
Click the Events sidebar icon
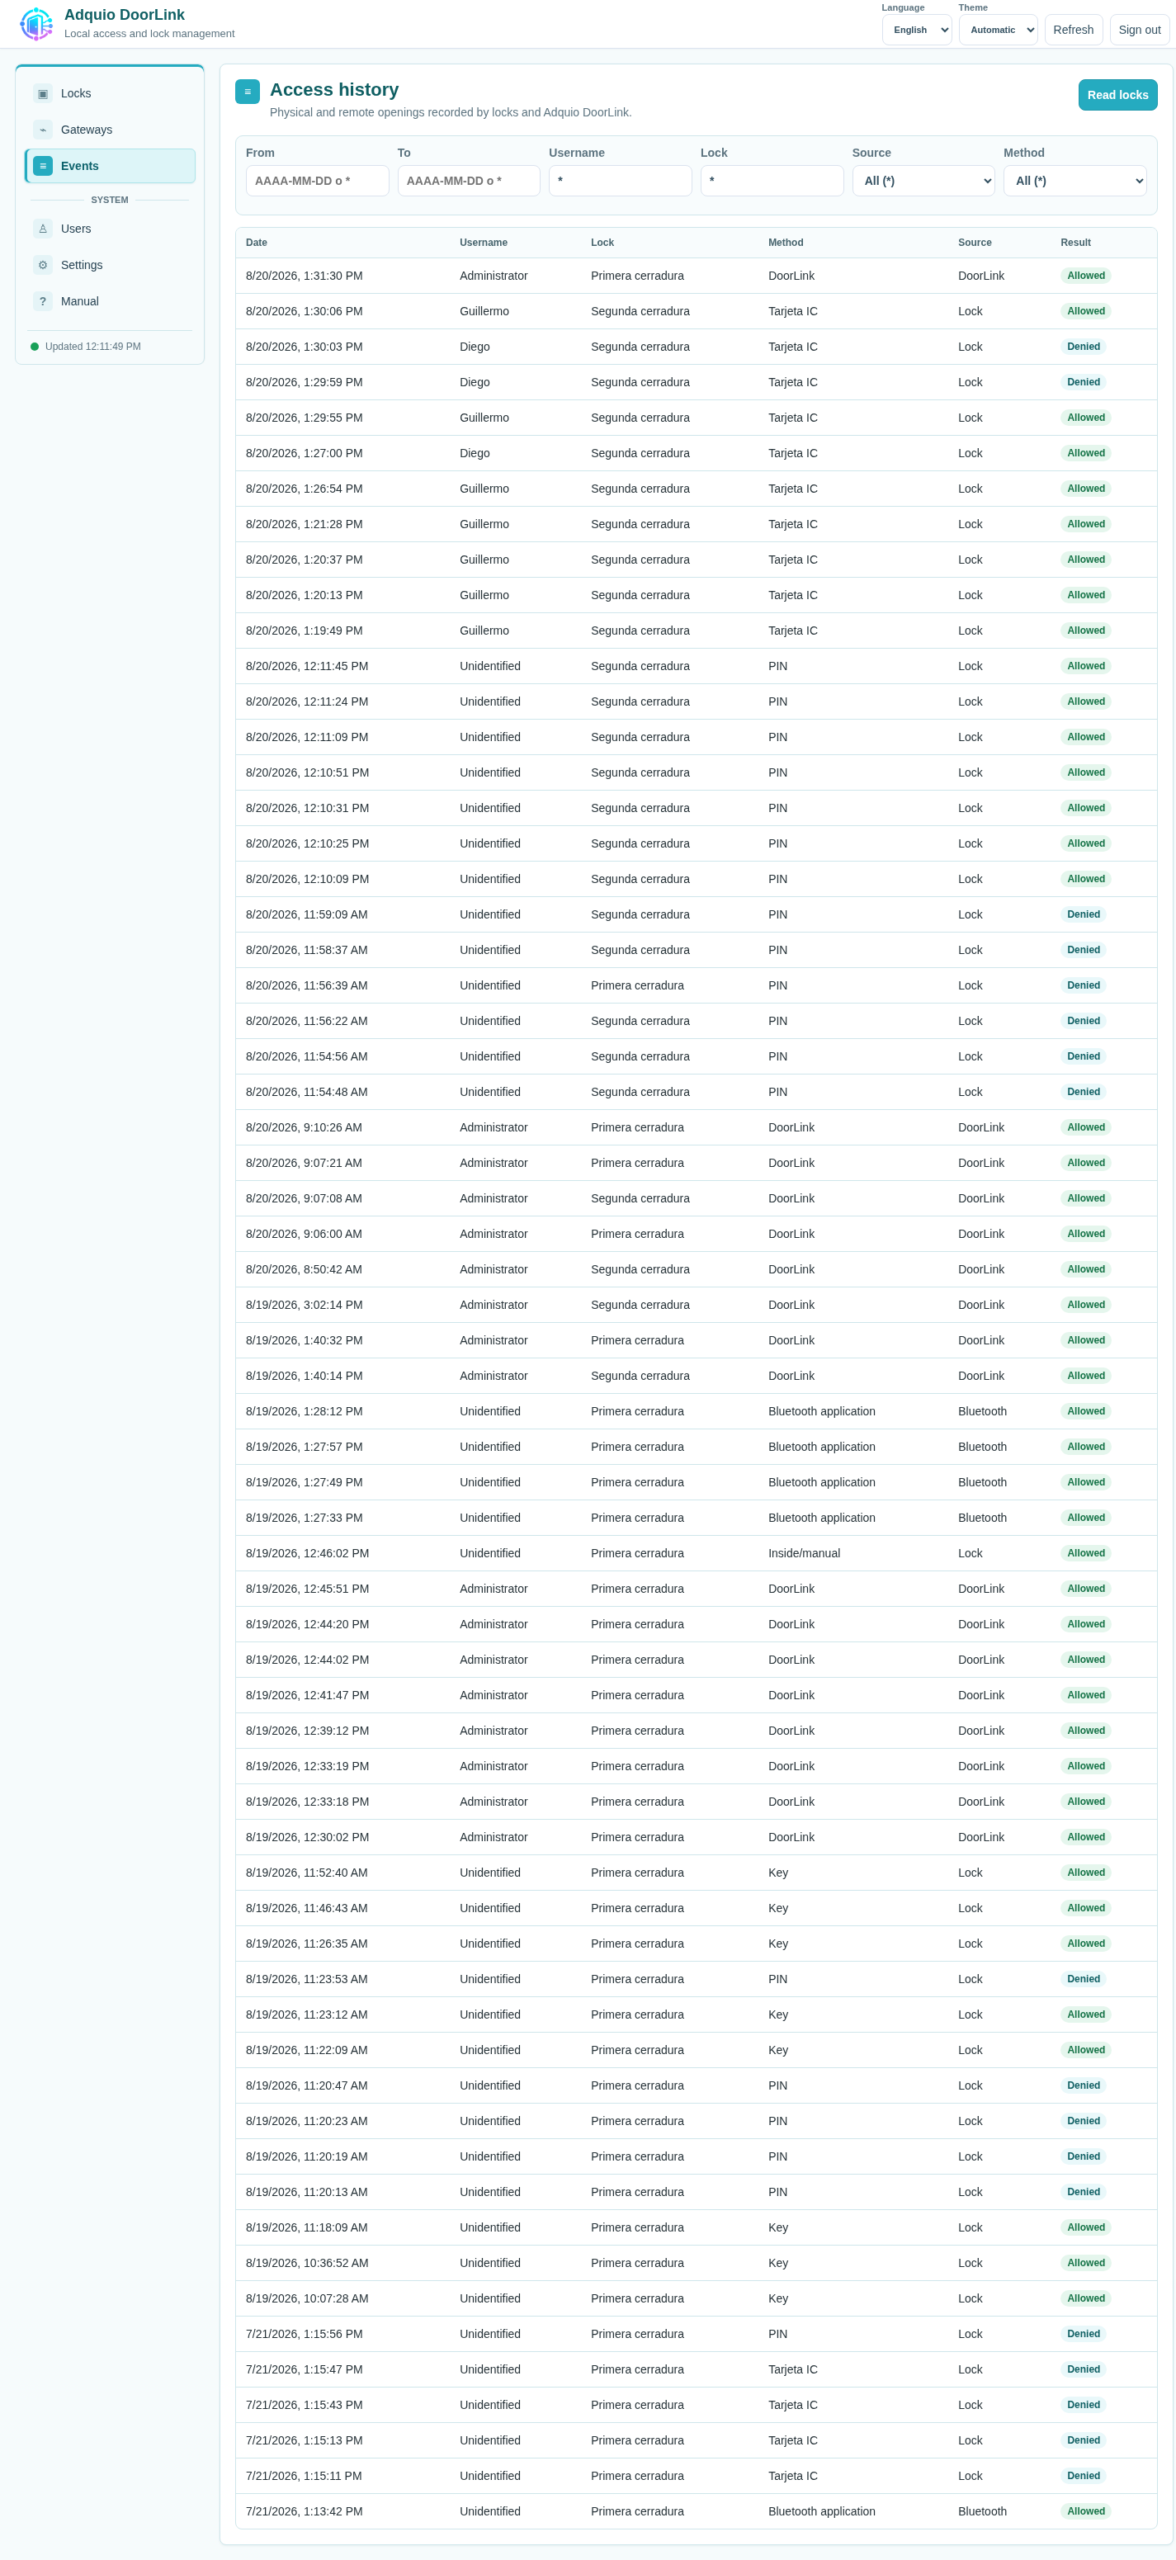pos(43,166)
